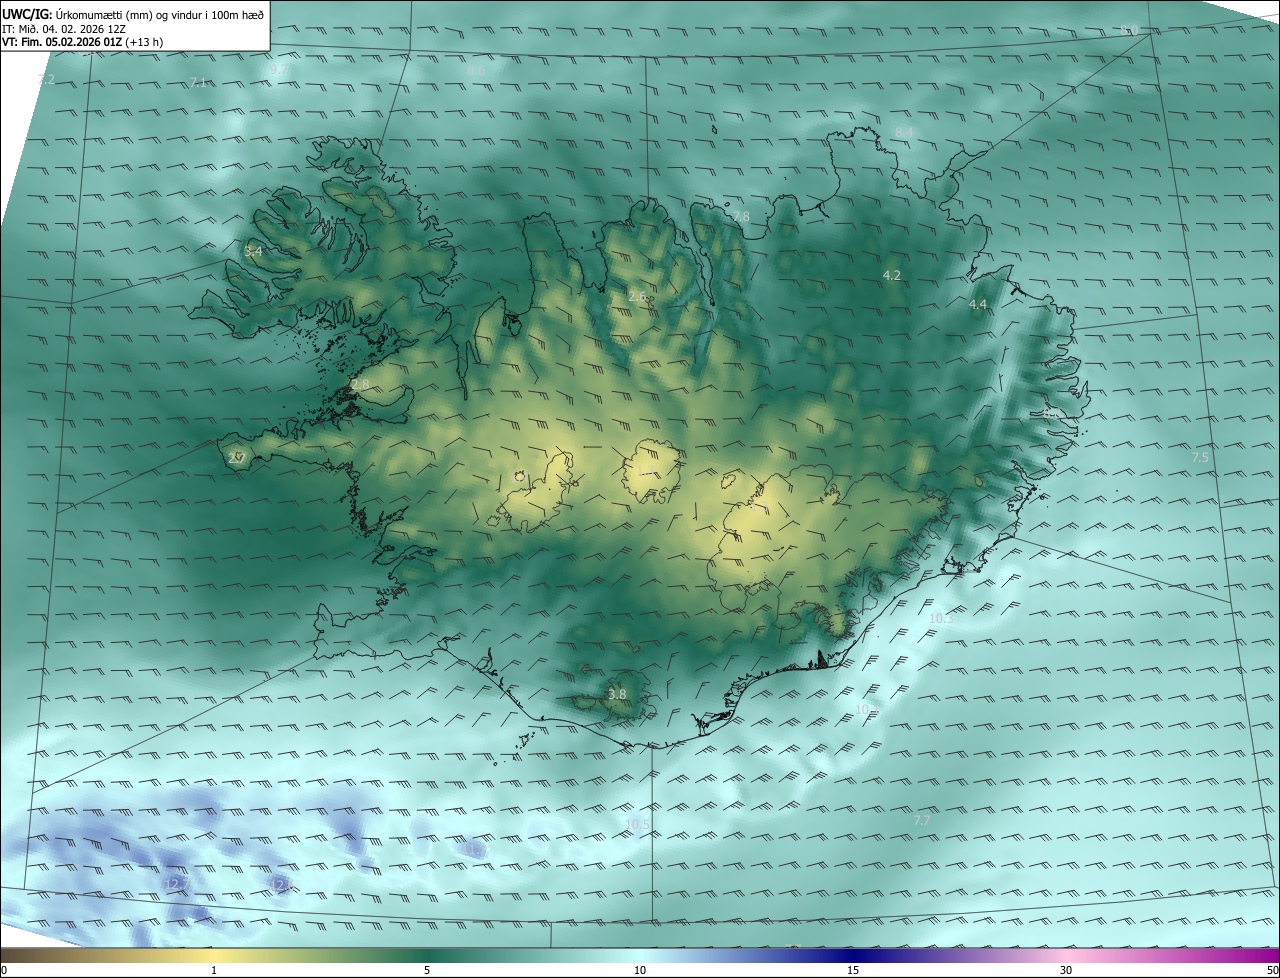
Task: Click the 2.8 value label on the map
Action: (360, 385)
